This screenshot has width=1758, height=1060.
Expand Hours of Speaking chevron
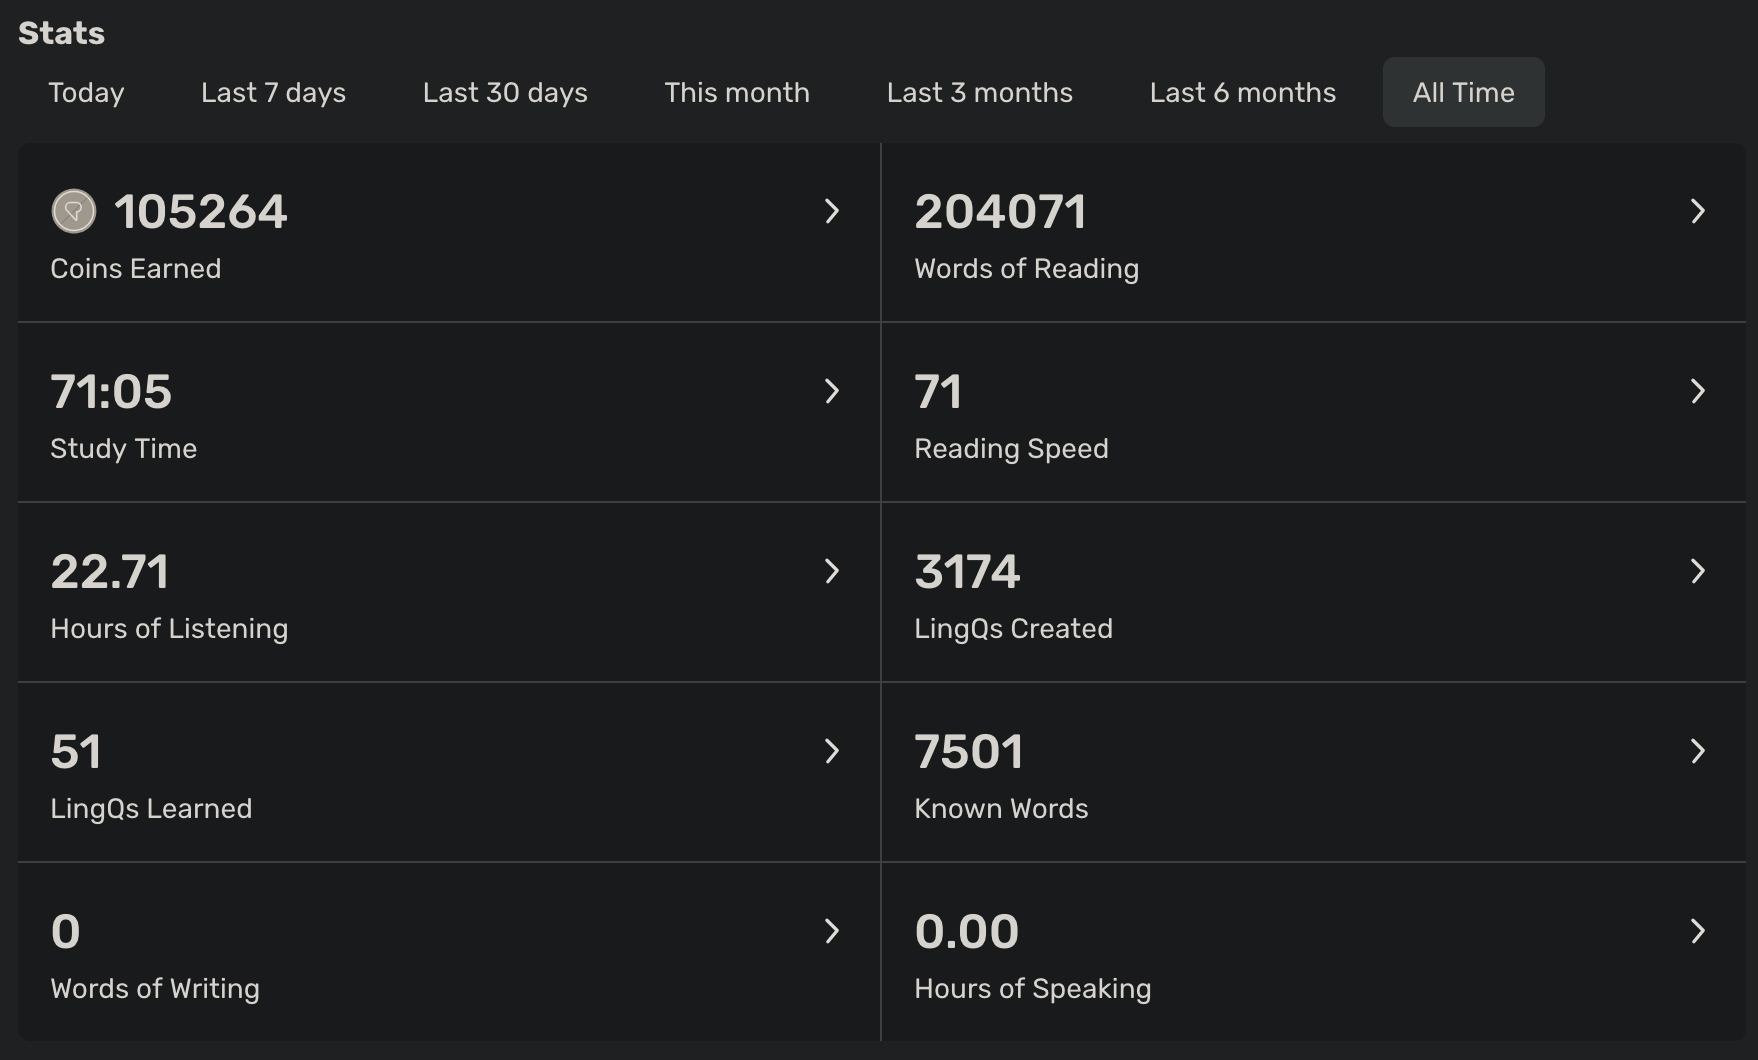(1697, 931)
